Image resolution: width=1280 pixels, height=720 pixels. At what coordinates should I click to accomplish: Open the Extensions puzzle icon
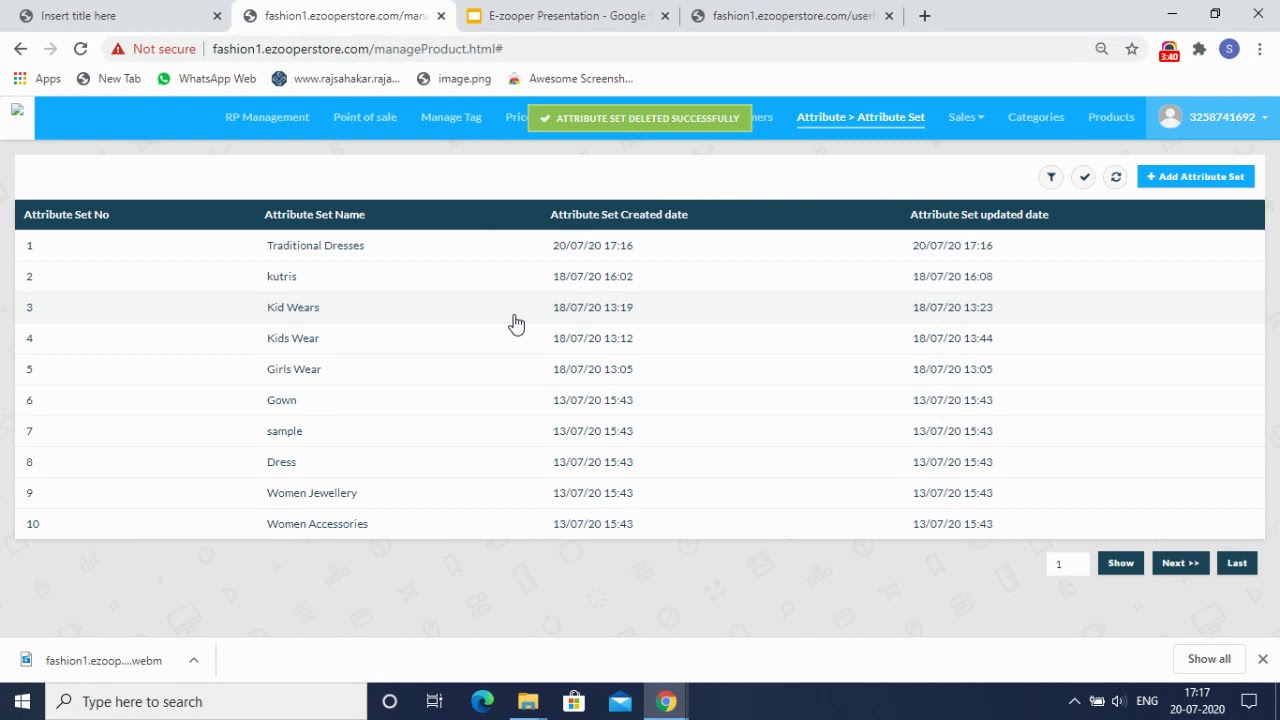pyautogui.click(x=1199, y=48)
